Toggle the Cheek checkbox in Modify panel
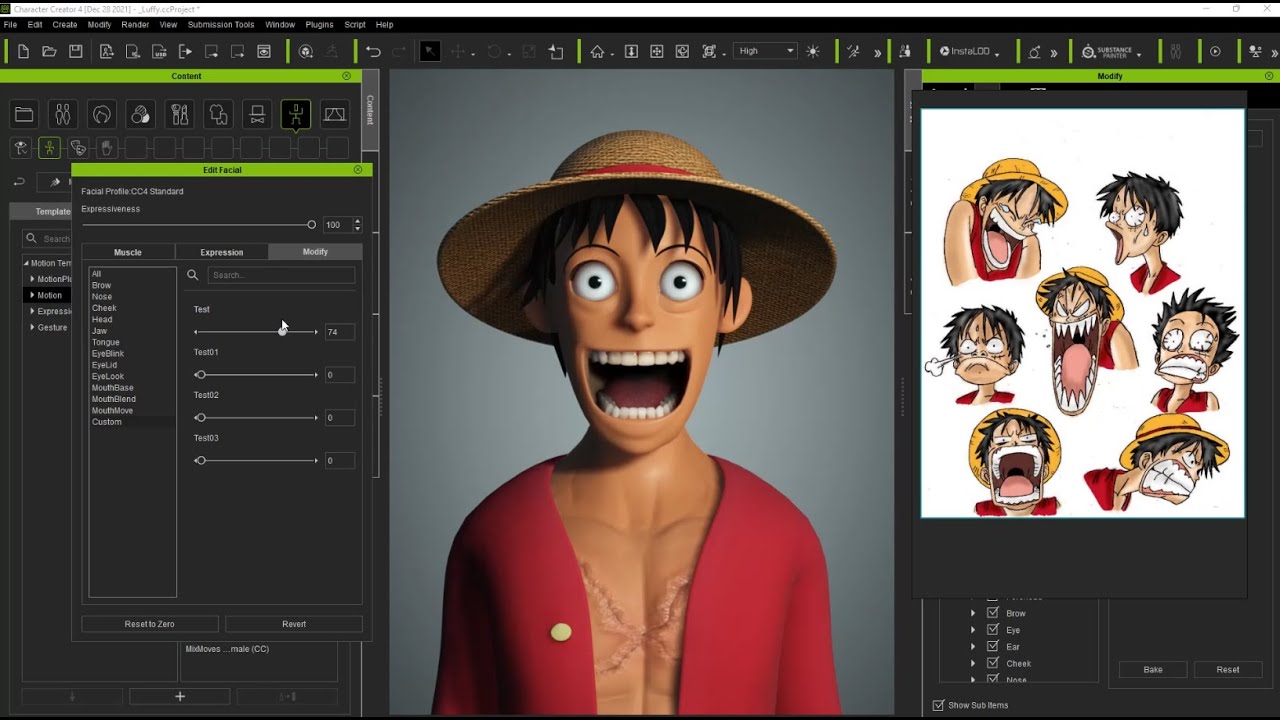 [x=993, y=663]
